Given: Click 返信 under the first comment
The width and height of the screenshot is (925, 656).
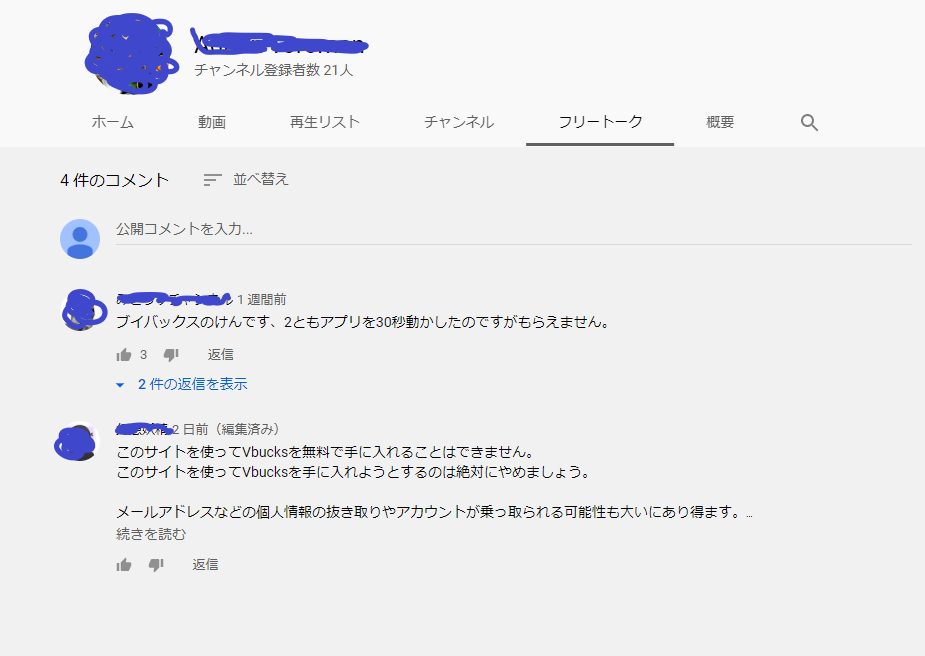Looking at the screenshot, I should click(x=221, y=355).
